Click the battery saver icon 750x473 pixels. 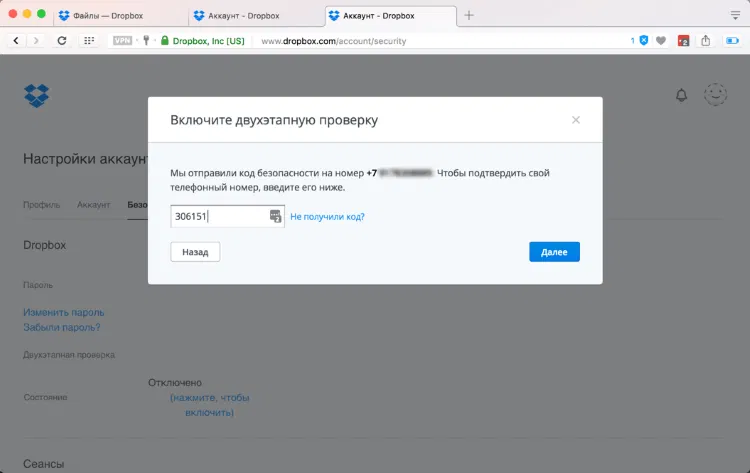732,41
